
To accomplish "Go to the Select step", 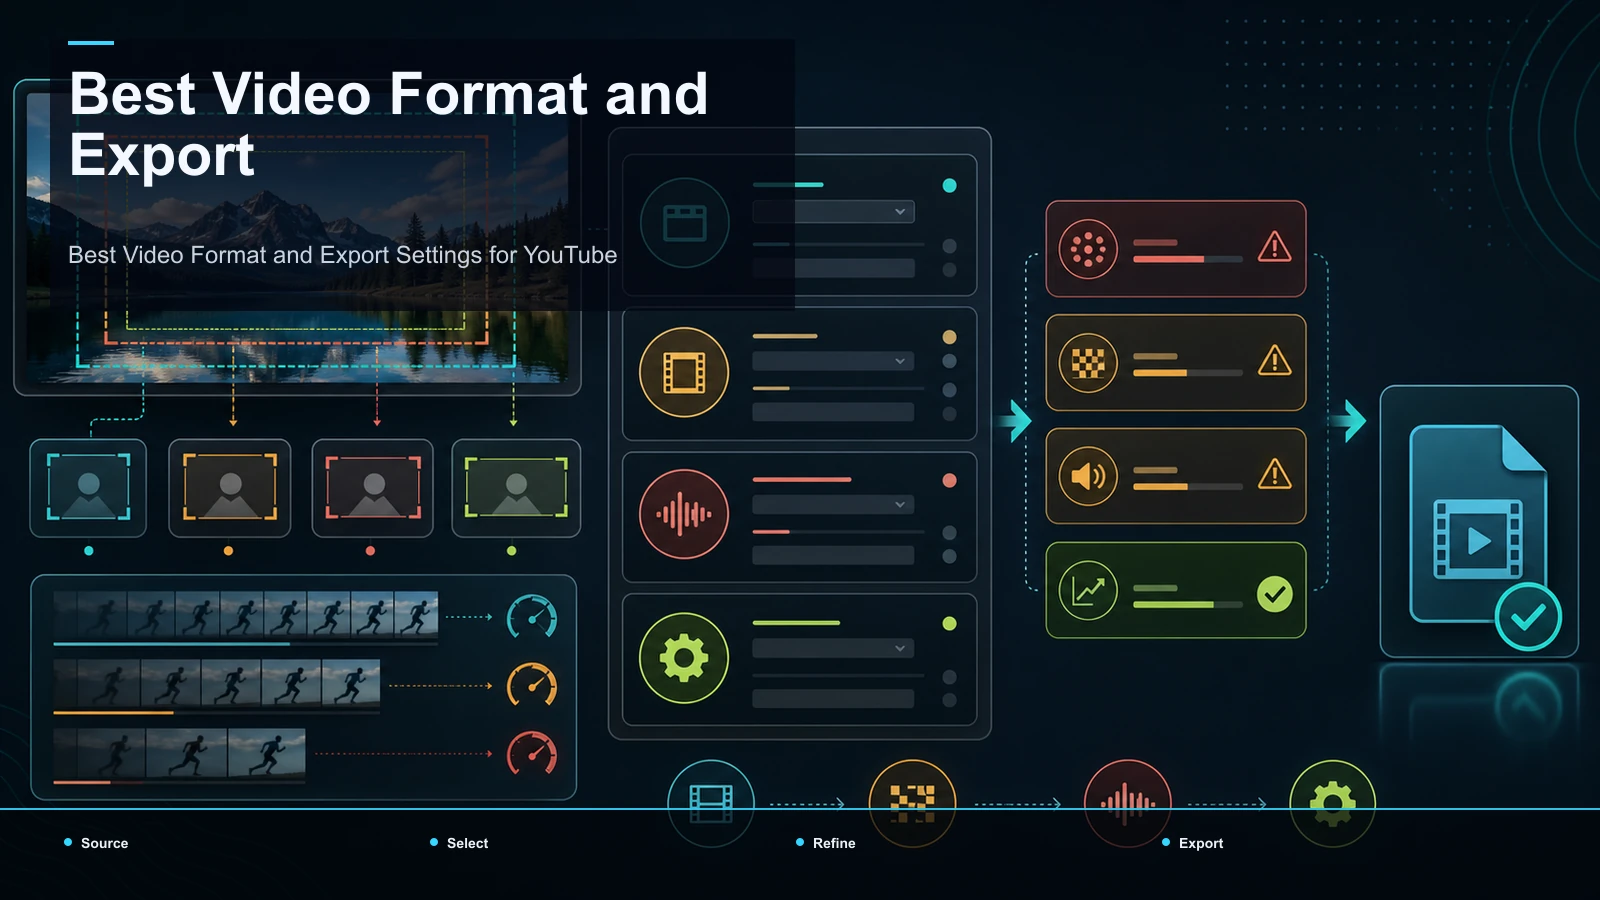I will tap(459, 843).
